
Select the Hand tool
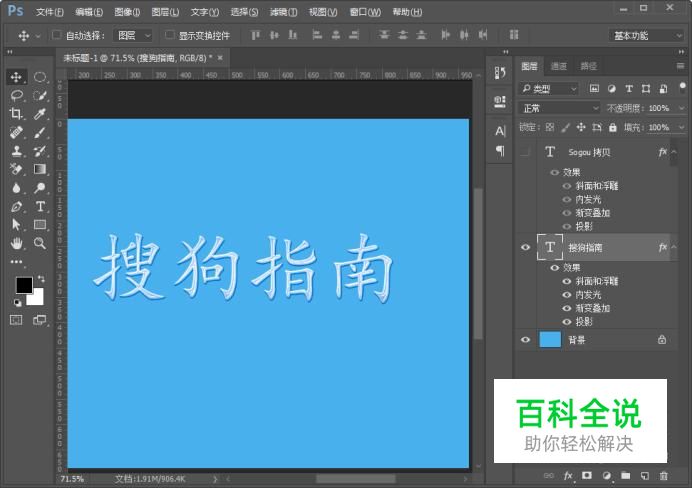coord(16,243)
